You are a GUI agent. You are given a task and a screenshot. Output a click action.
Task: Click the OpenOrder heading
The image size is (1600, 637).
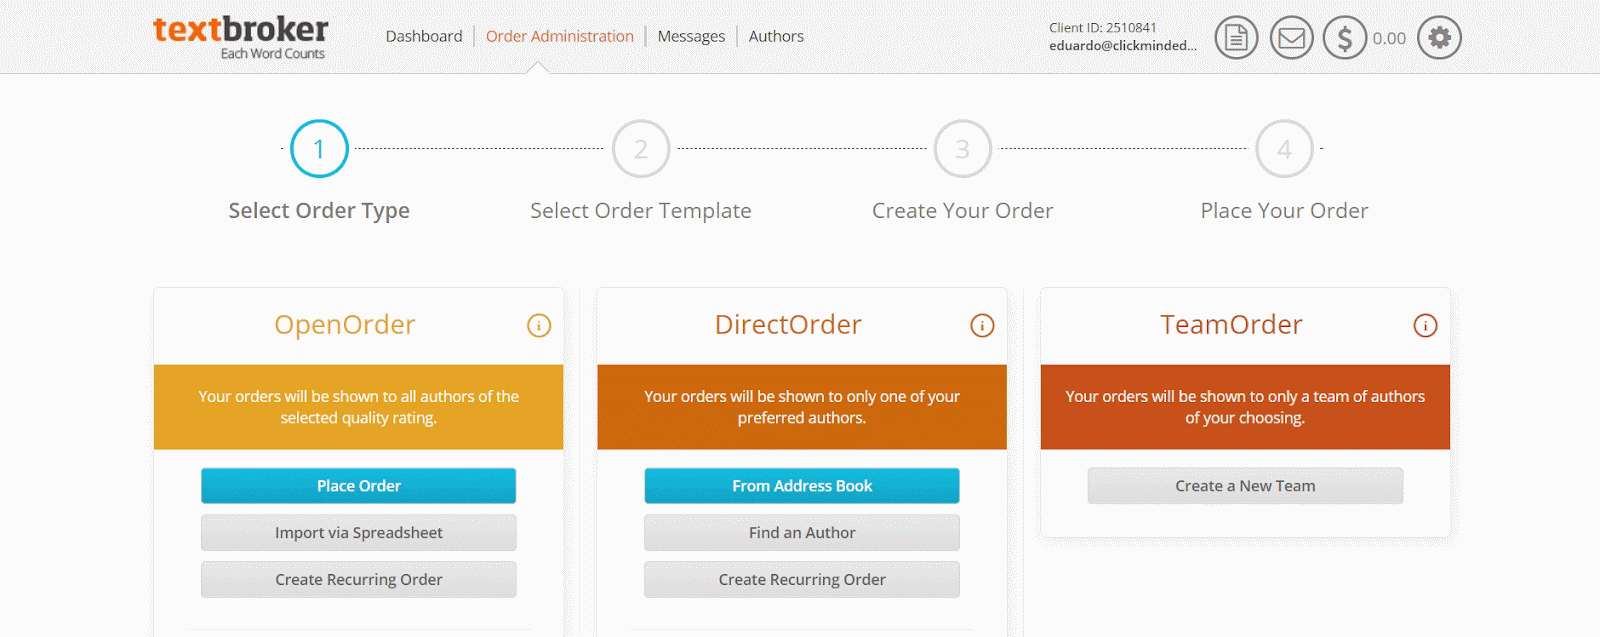(345, 325)
